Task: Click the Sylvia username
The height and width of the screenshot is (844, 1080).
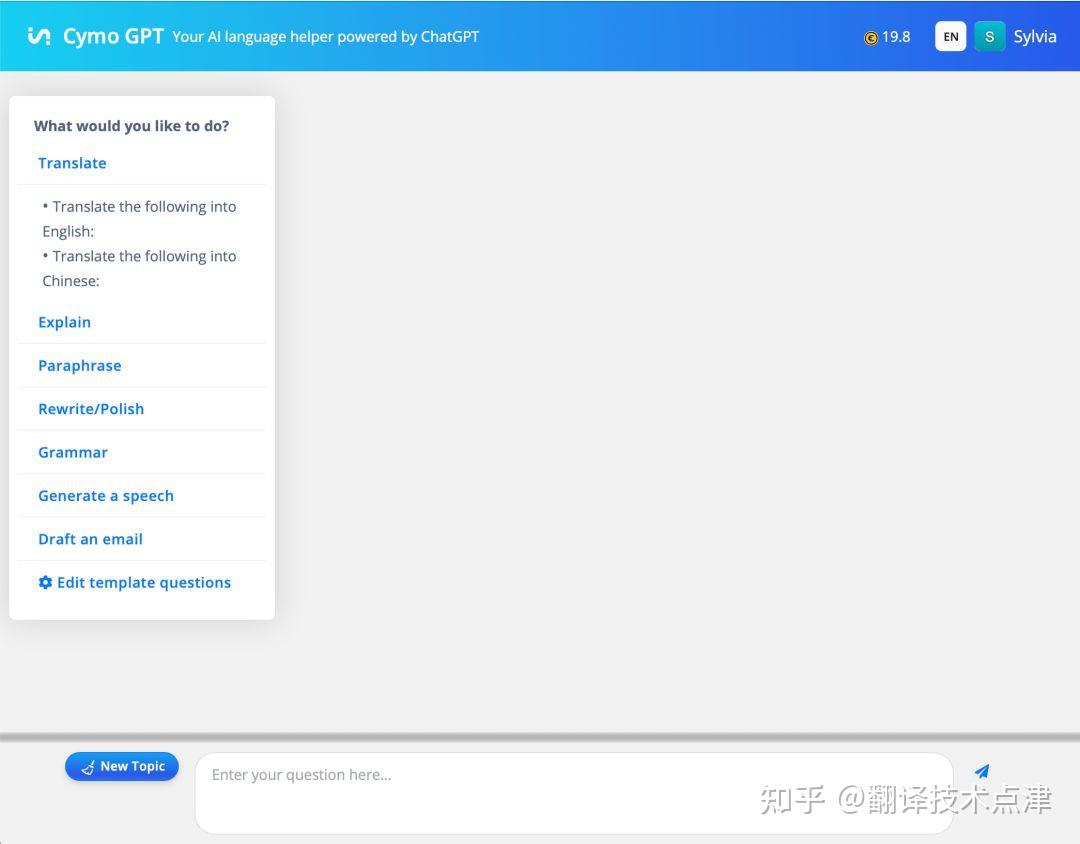Action: 1035,37
